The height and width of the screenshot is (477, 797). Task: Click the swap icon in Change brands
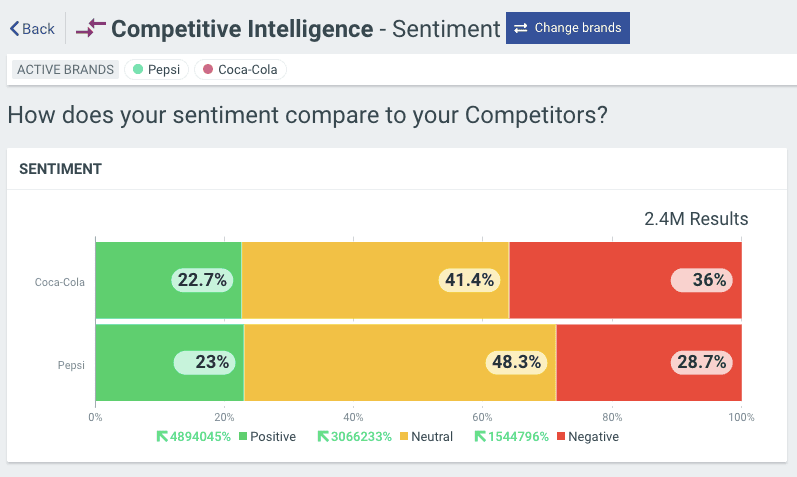[x=521, y=28]
